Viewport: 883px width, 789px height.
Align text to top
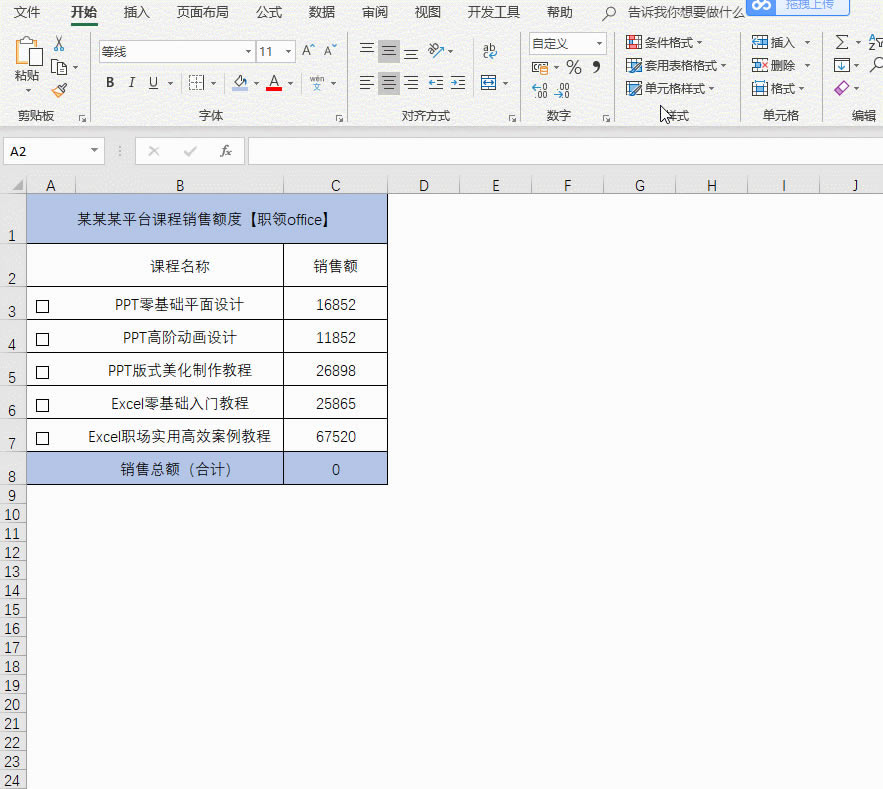click(367, 50)
